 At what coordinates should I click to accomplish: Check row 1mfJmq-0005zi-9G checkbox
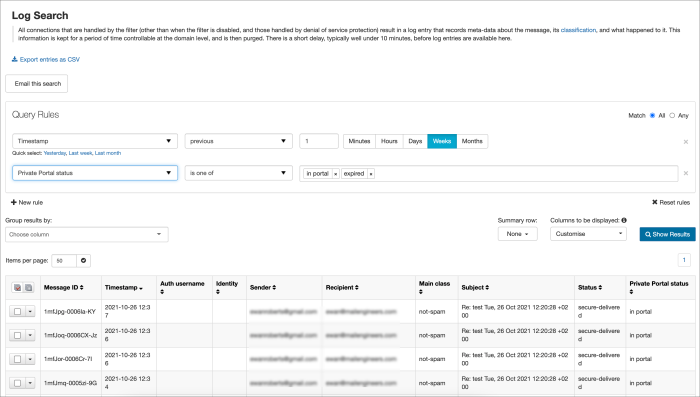[17, 383]
